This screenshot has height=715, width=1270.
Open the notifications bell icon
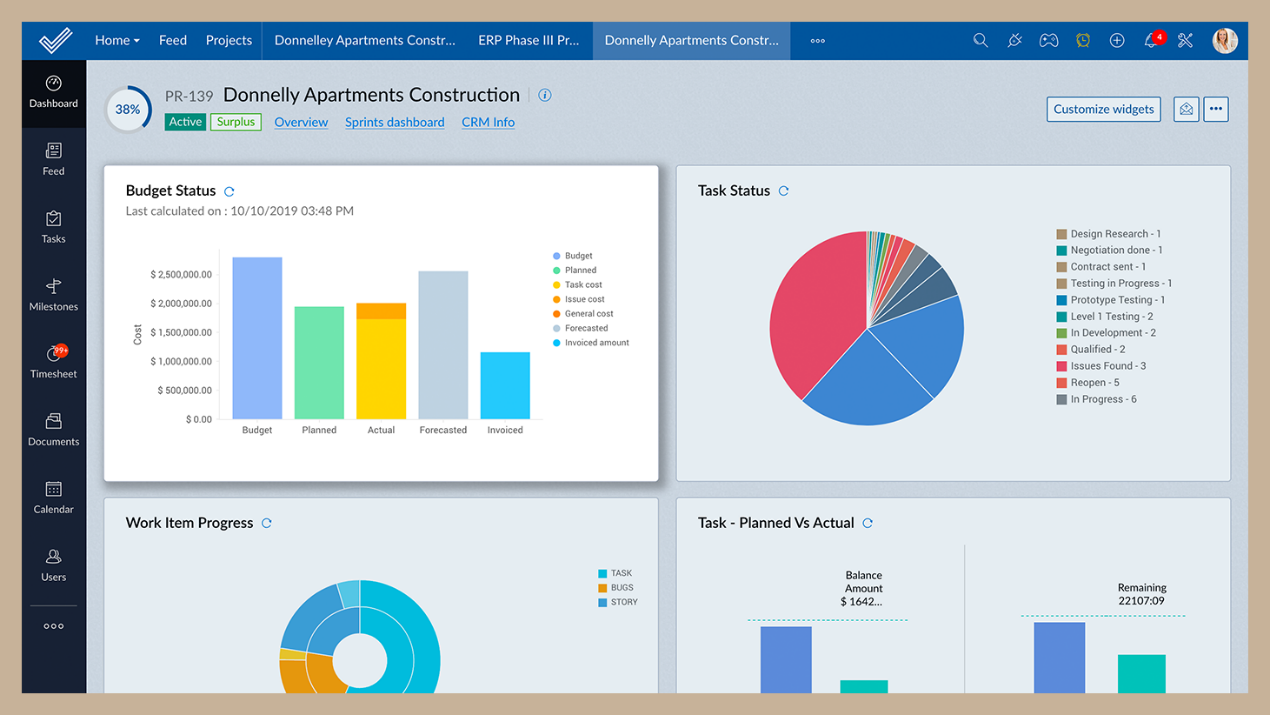1151,41
